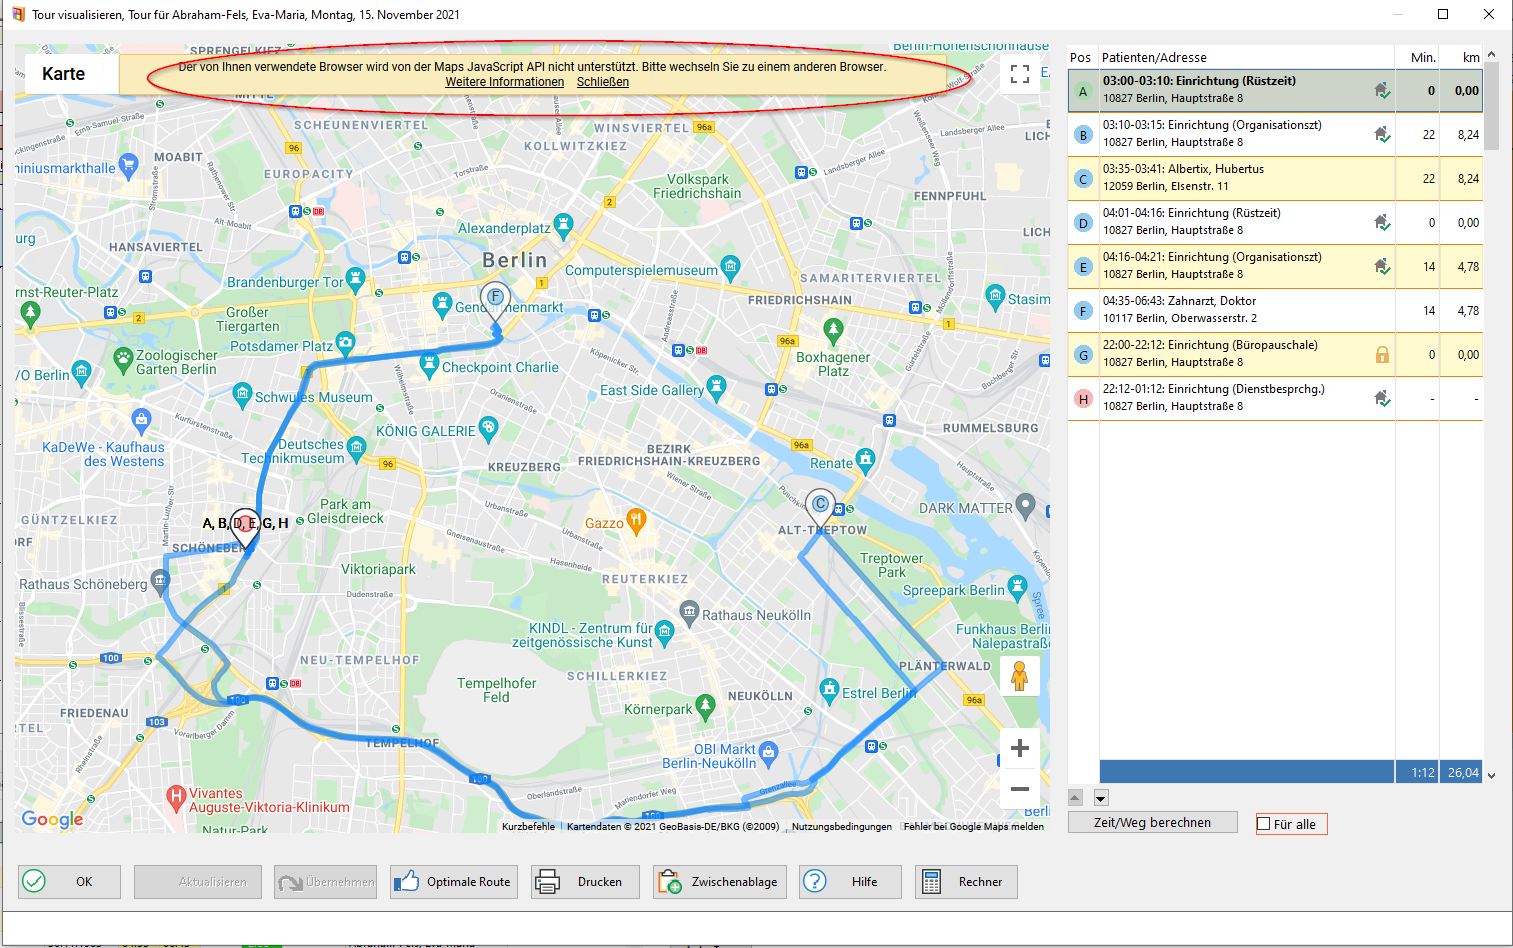Click the address 10117 Berlin, Oberwasserstr. 2
The height and width of the screenshot is (948, 1513).
point(1180,319)
